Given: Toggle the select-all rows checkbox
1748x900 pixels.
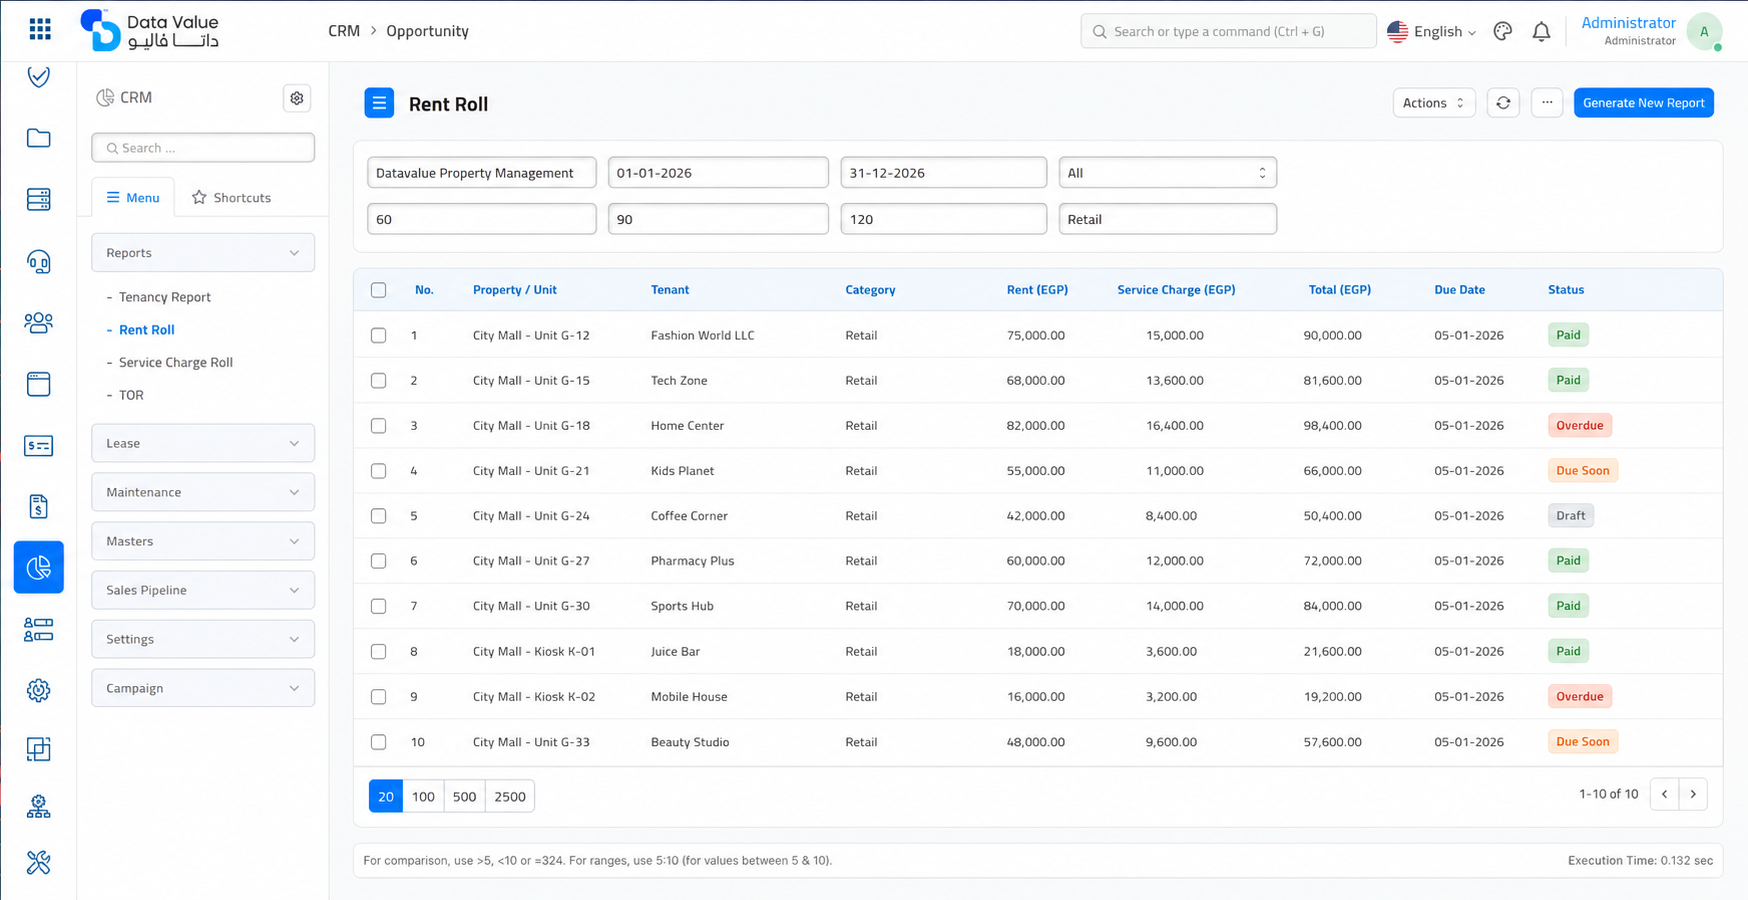Looking at the screenshot, I should click(378, 290).
